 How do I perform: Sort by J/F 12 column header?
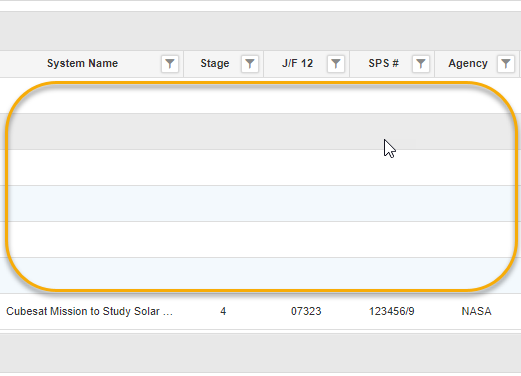[x=297, y=63]
